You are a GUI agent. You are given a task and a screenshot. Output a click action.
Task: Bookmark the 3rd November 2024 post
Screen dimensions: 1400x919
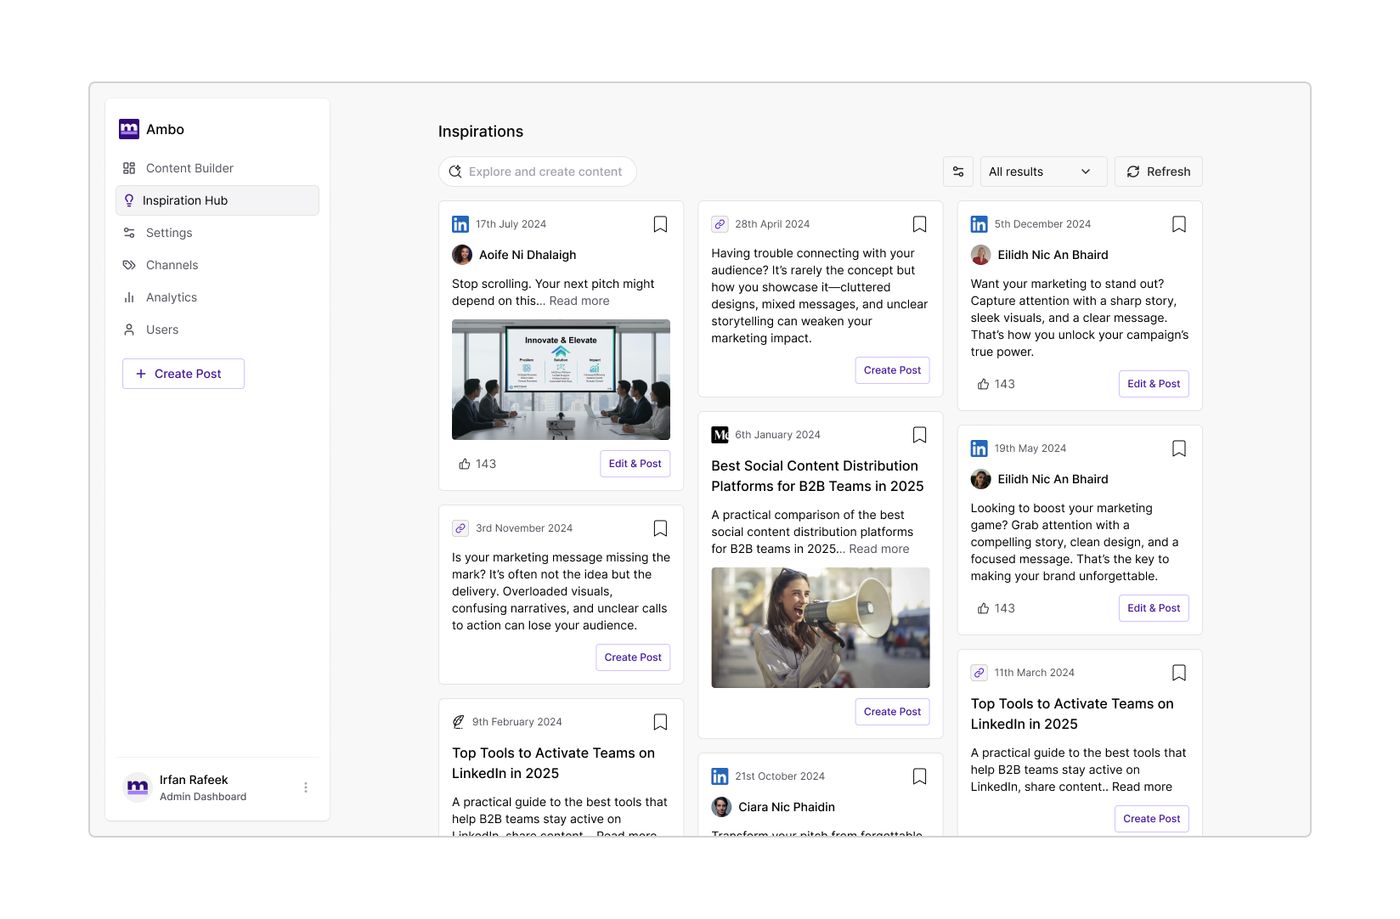click(x=660, y=528)
